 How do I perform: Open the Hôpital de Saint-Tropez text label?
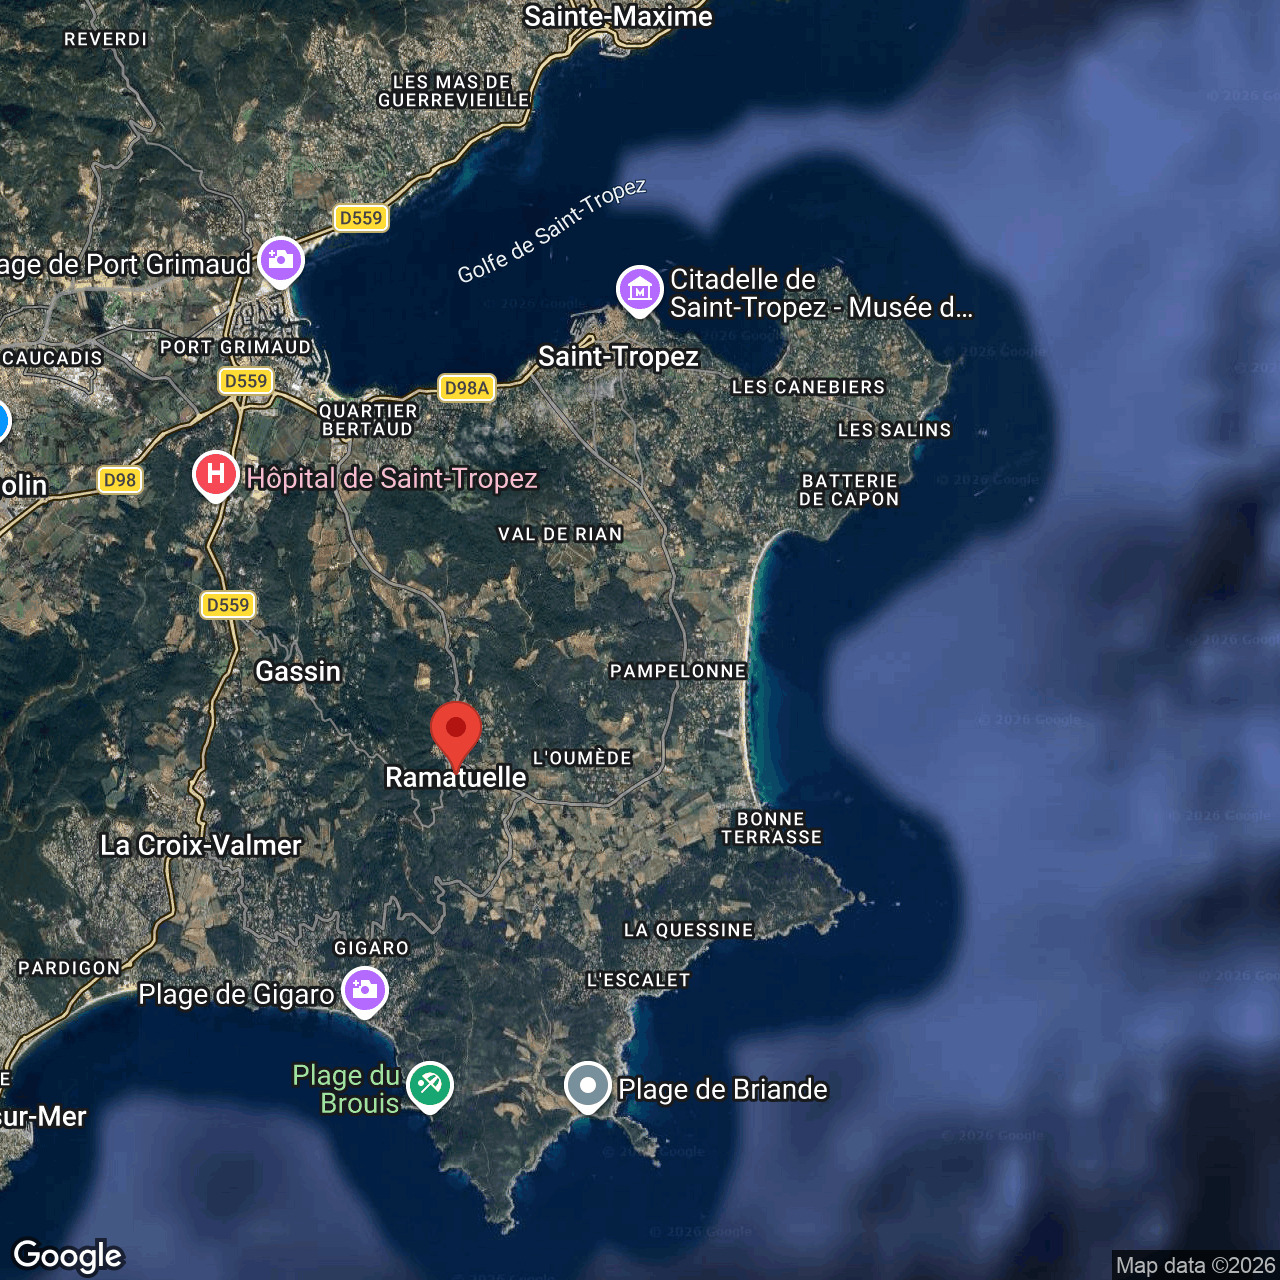pyautogui.click(x=392, y=478)
